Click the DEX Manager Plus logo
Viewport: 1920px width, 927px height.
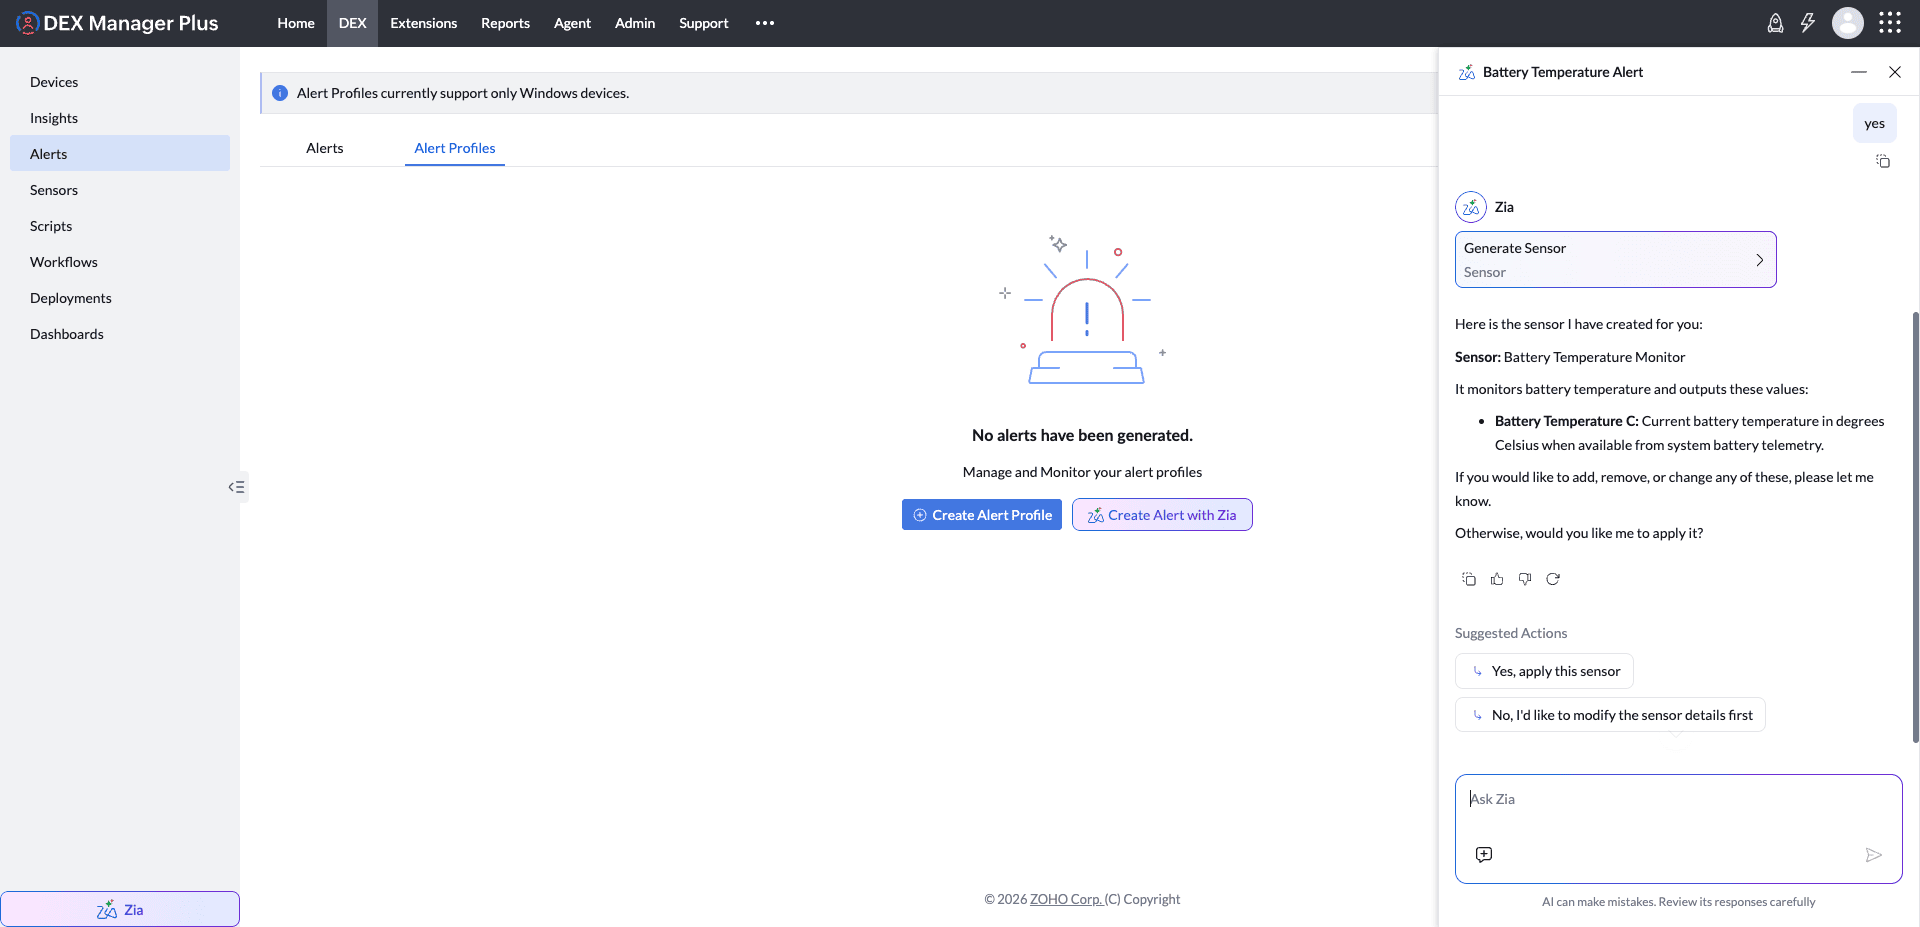point(117,23)
